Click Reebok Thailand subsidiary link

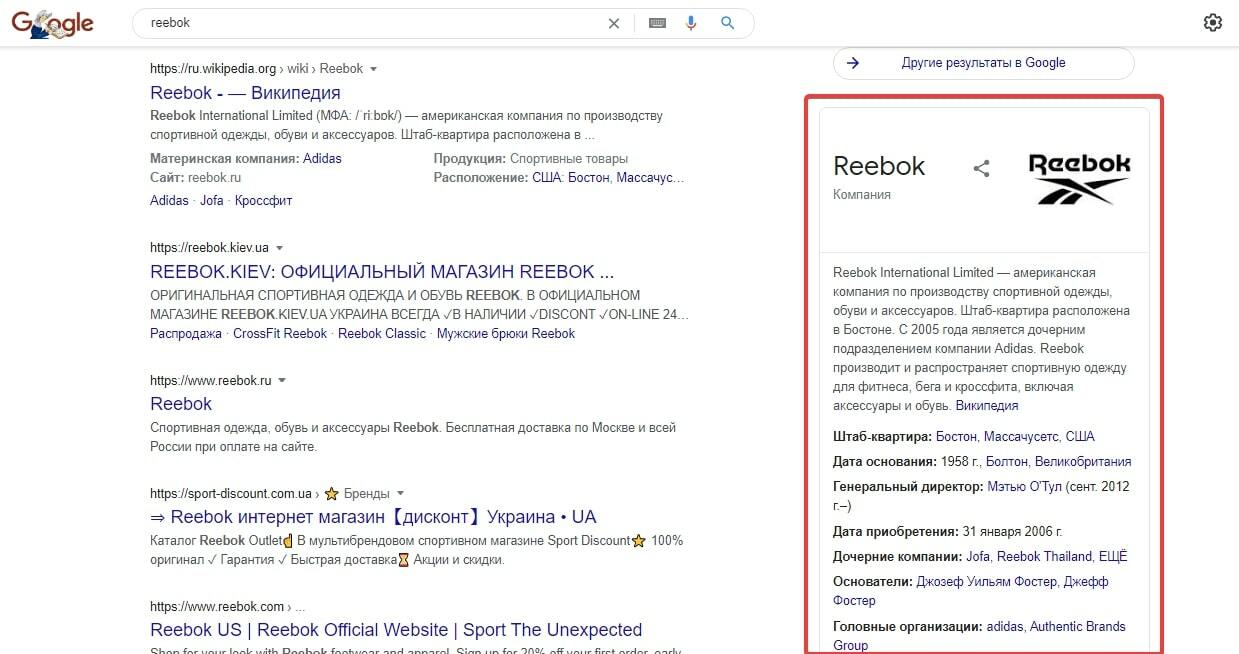coord(1045,556)
